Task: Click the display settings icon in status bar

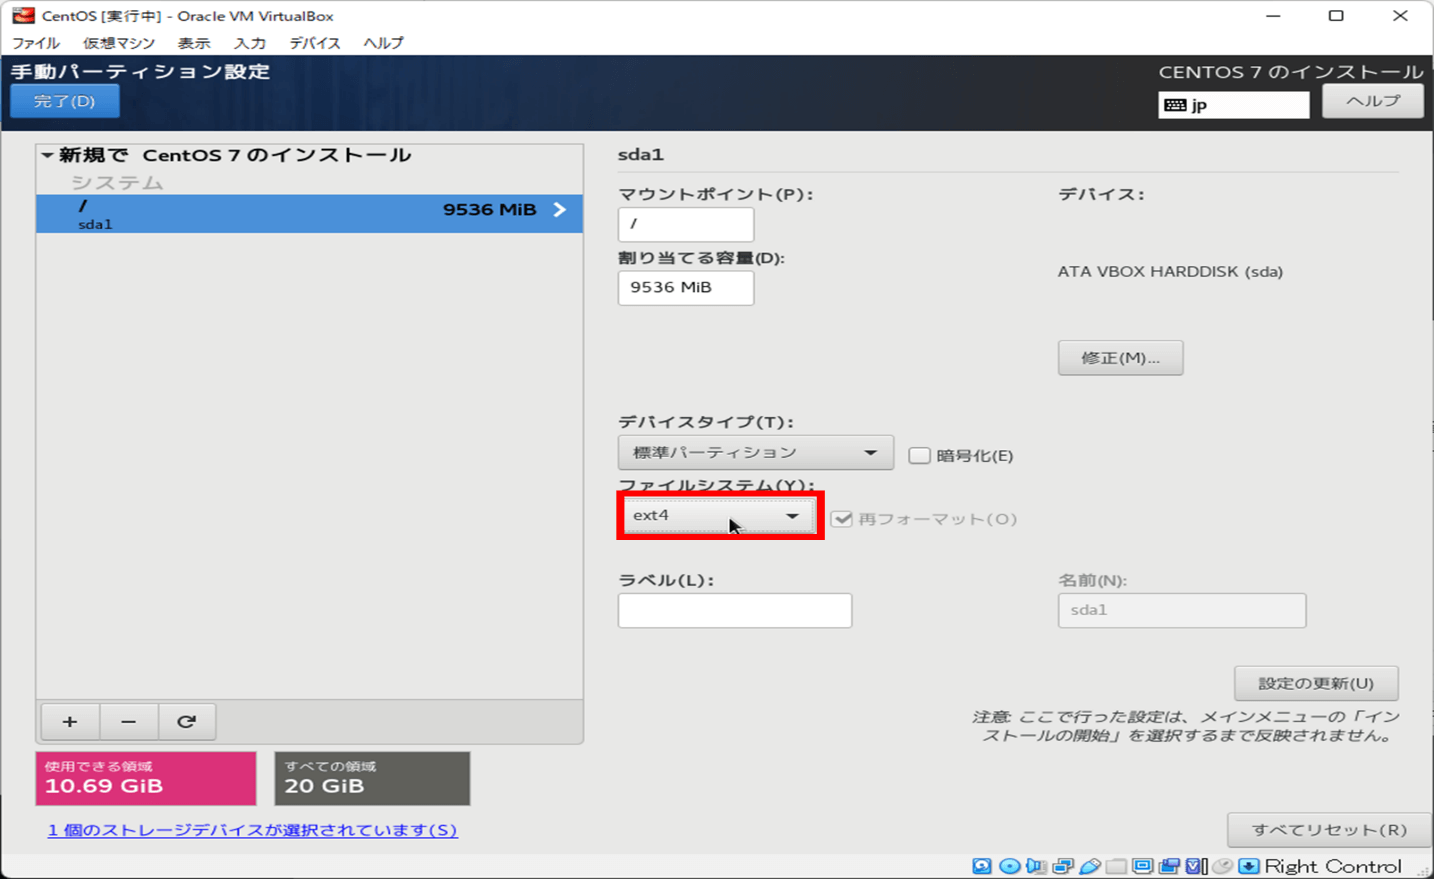Action: click(1142, 866)
